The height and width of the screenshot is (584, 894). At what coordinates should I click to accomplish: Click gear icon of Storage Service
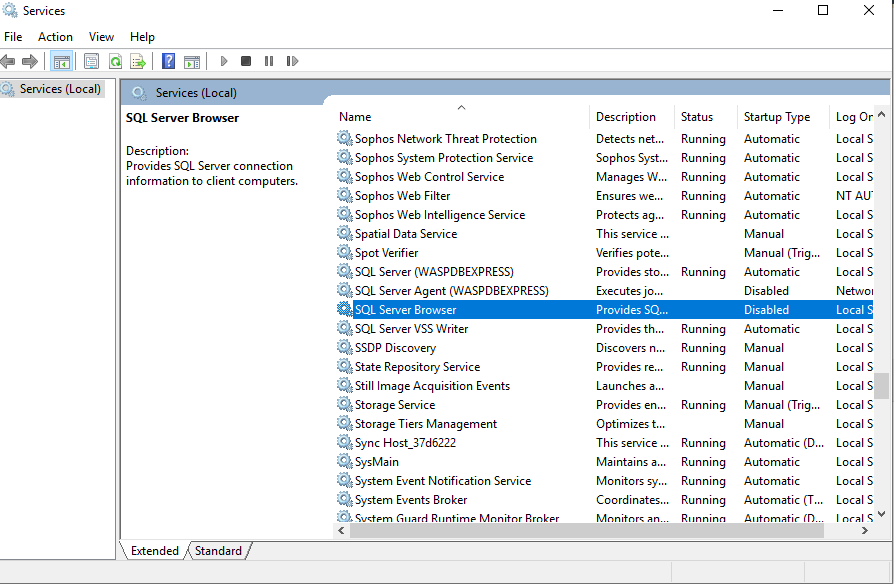344,404
